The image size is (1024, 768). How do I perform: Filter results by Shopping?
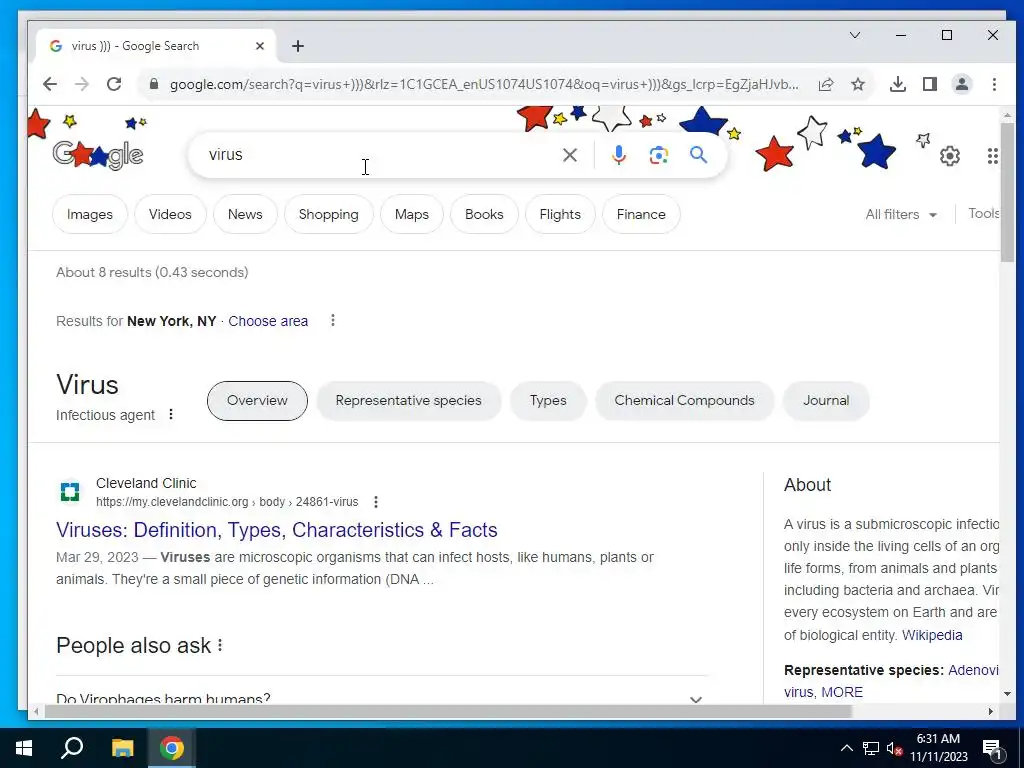pyautogui.click(x=328, y=214)
